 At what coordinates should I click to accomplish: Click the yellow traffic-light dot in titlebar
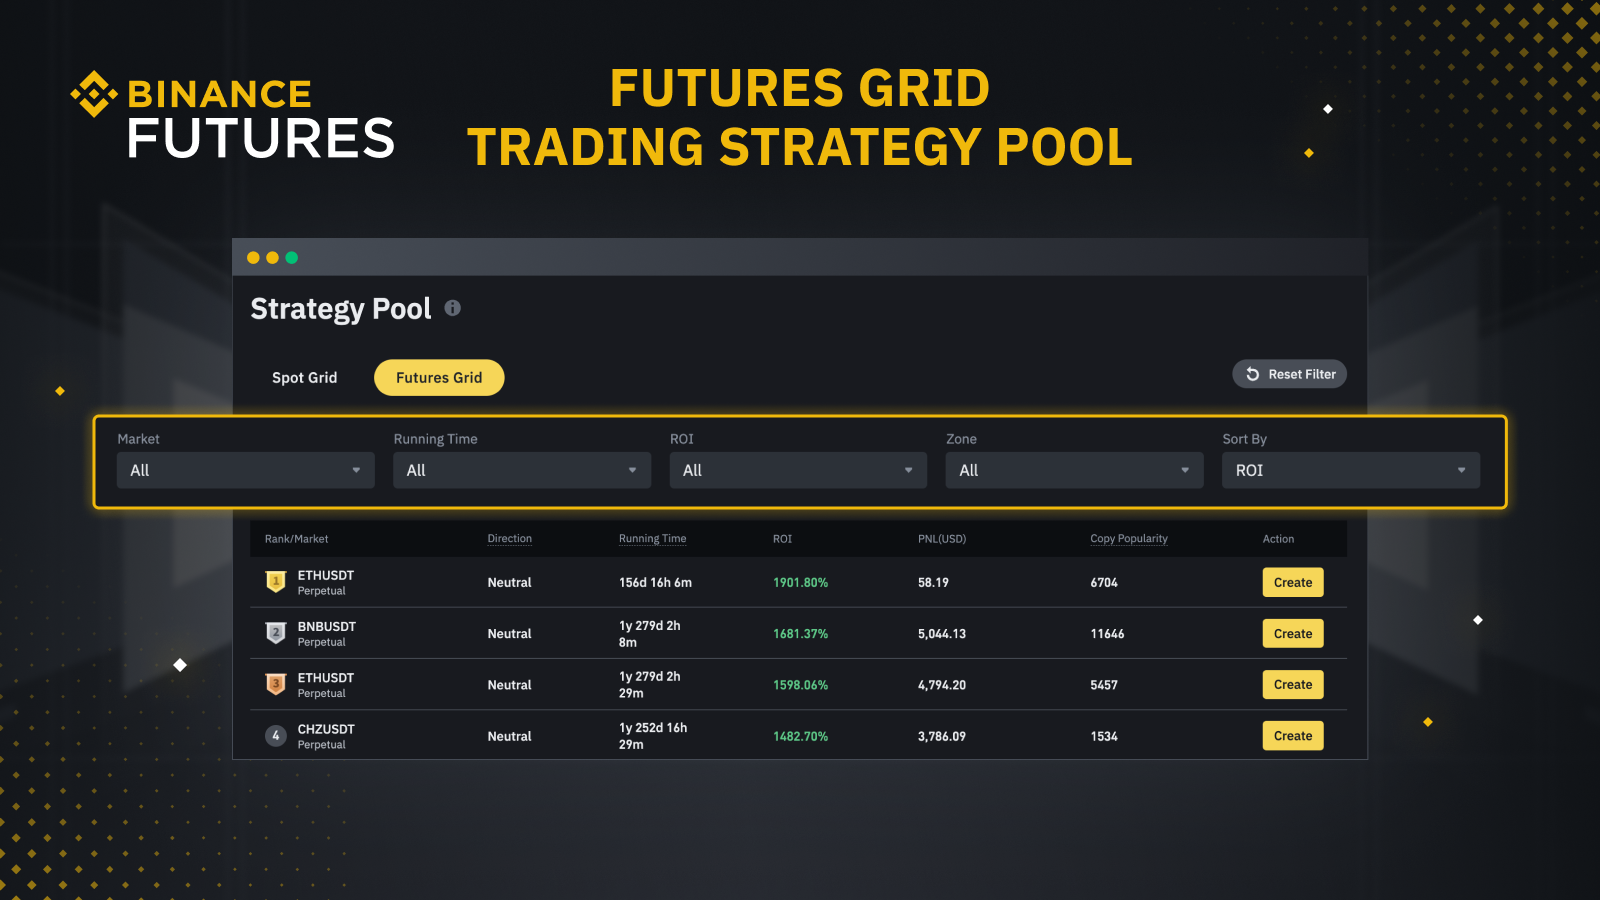[271, 257]
